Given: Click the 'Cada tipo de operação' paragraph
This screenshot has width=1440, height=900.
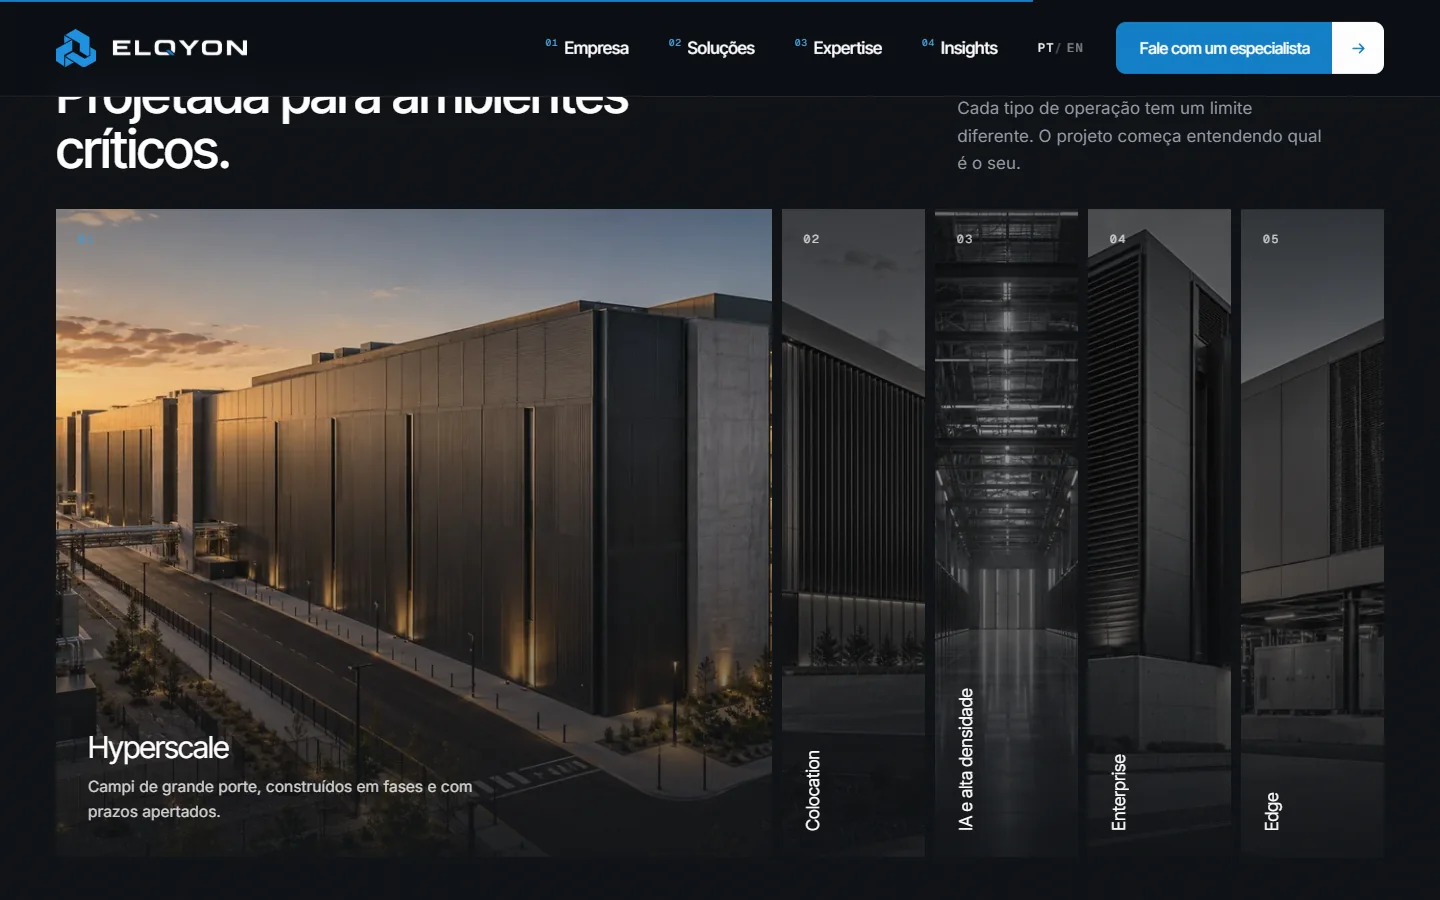Looking at the screenshot, I should 1139,135.
